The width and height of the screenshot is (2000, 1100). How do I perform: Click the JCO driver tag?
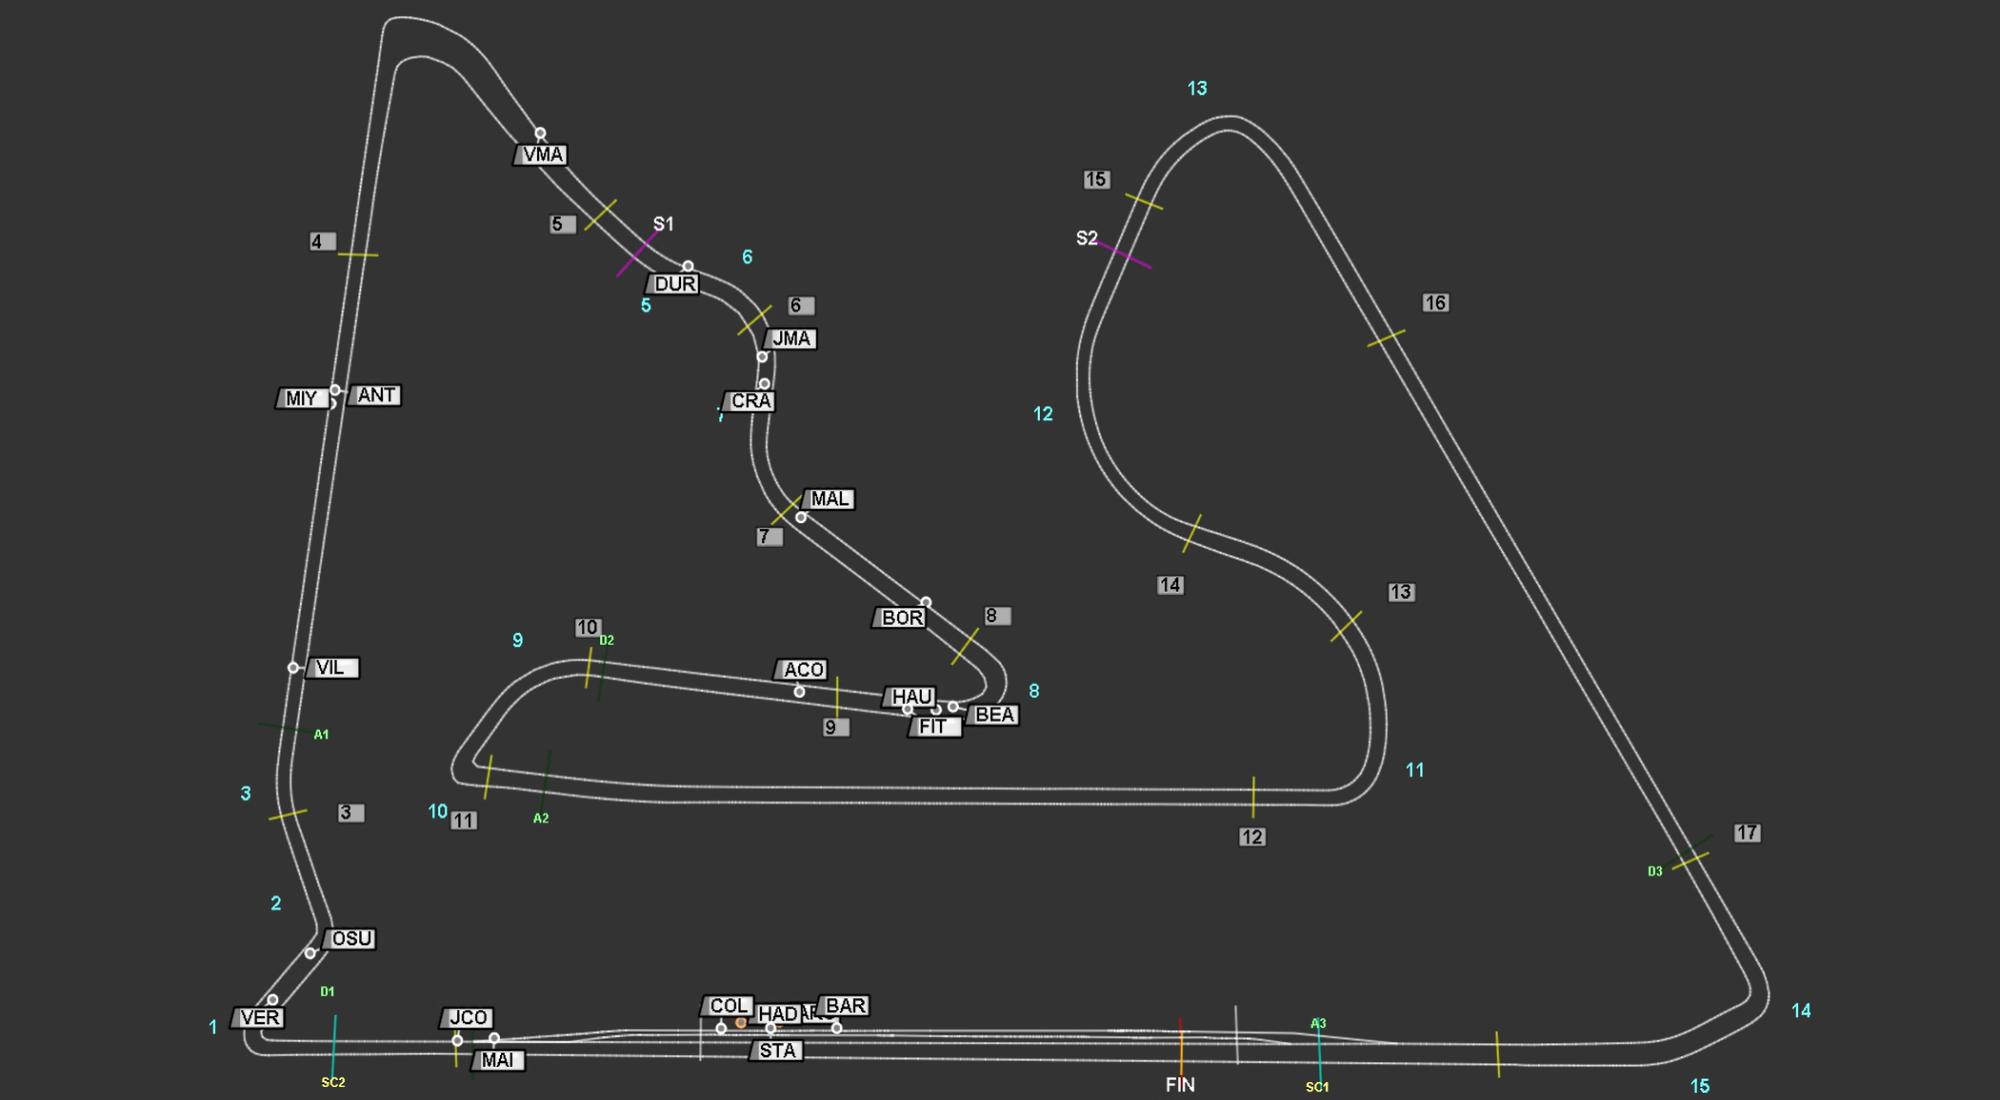pos(467,1018)
